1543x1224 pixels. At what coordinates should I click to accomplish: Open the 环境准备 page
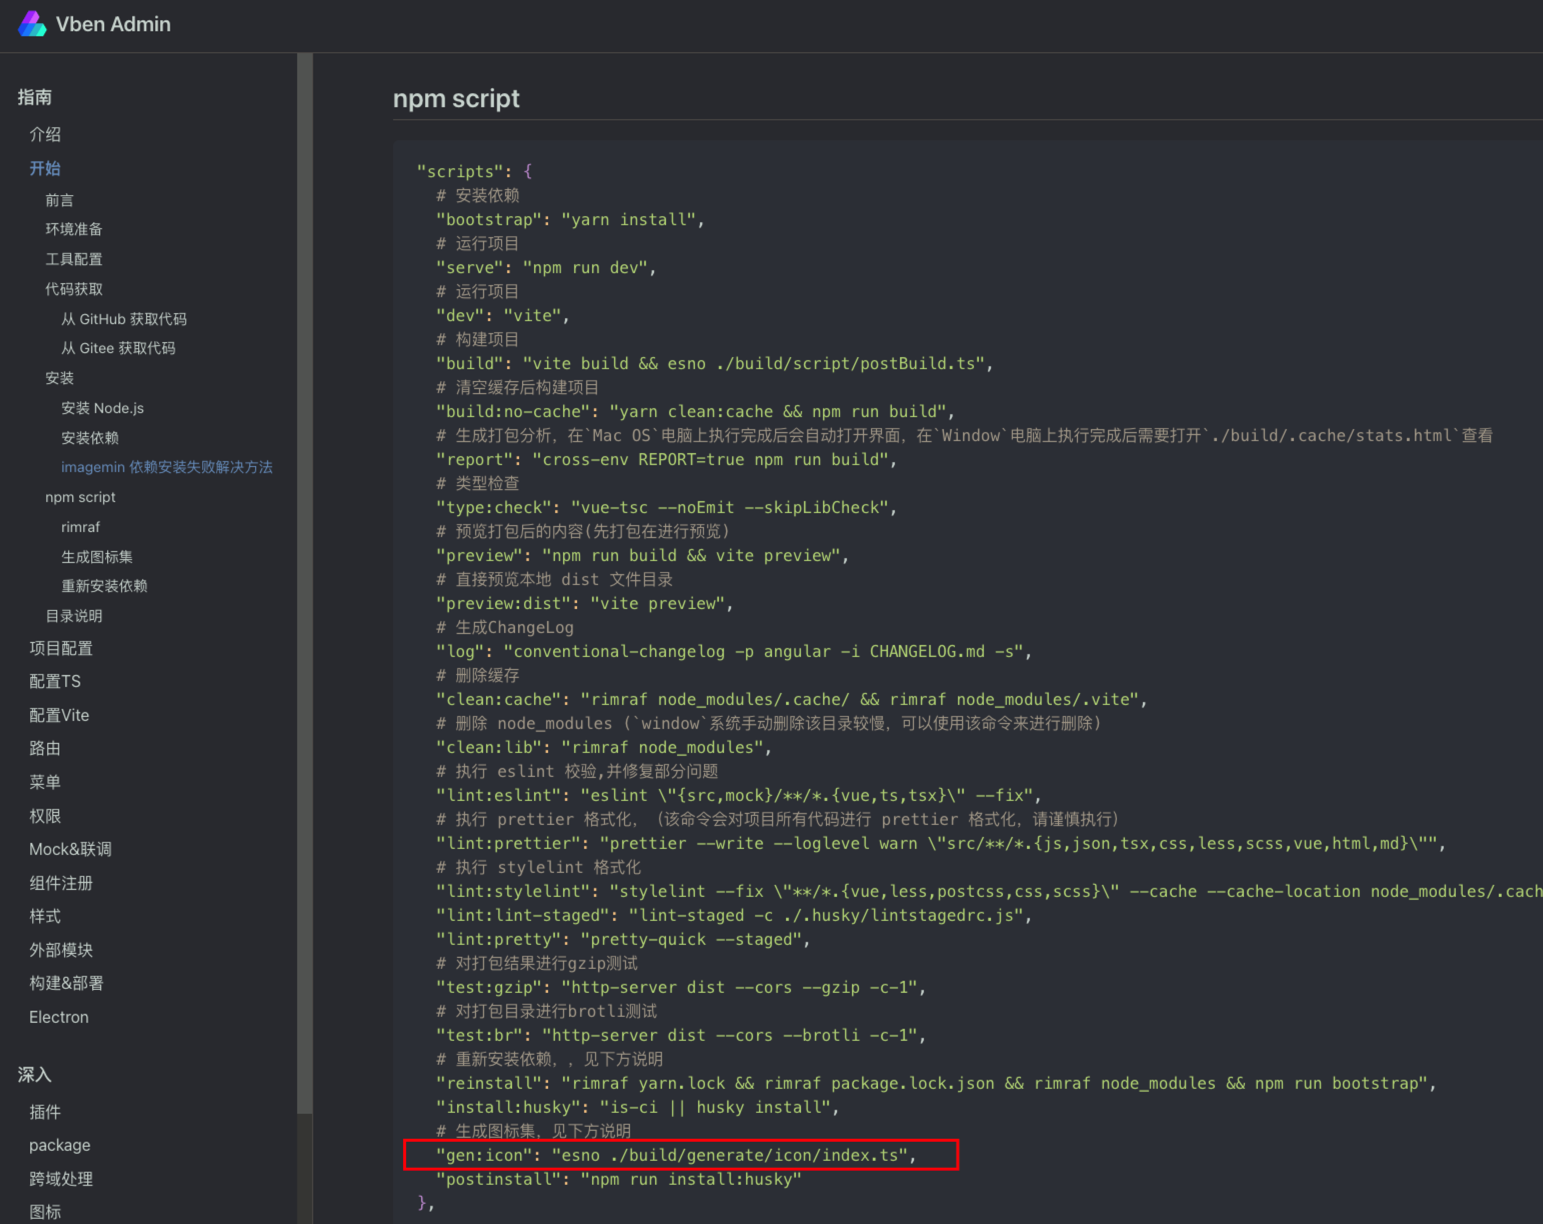[x=73, y=229]
